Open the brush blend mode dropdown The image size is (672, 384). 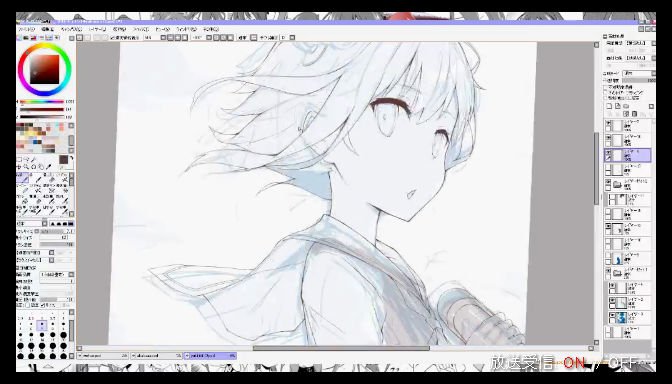pos(32,224)
